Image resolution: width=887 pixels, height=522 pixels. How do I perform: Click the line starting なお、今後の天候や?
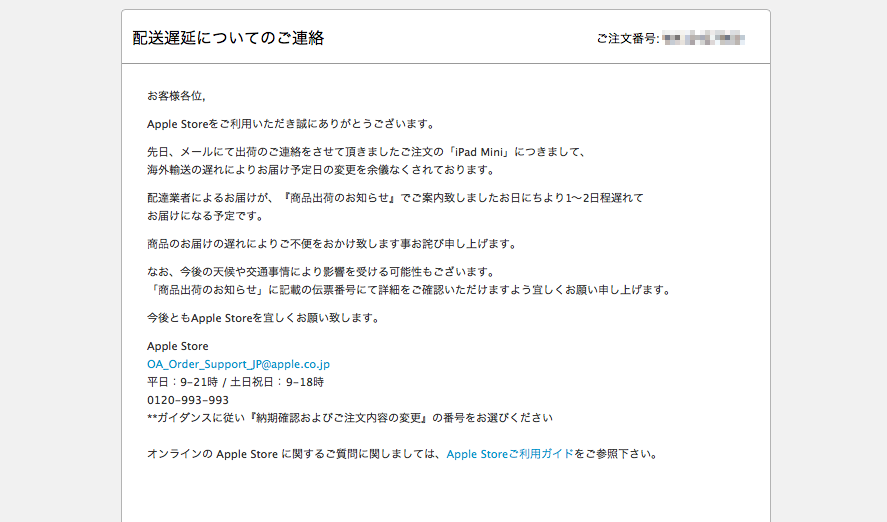pyautogui.click(x=322, y=272)
